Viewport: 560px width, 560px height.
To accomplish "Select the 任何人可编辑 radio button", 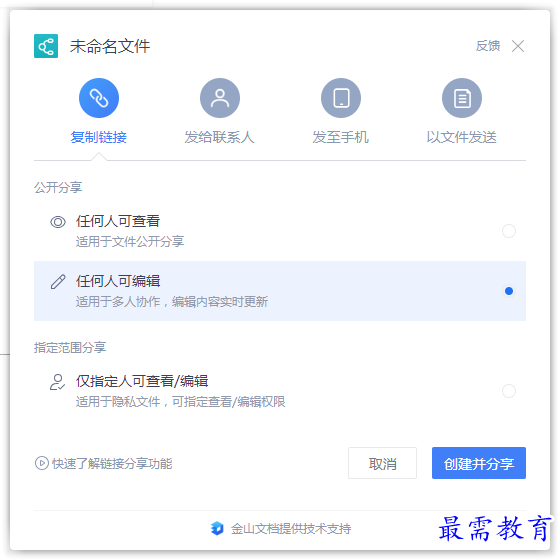I will point(509,291).
